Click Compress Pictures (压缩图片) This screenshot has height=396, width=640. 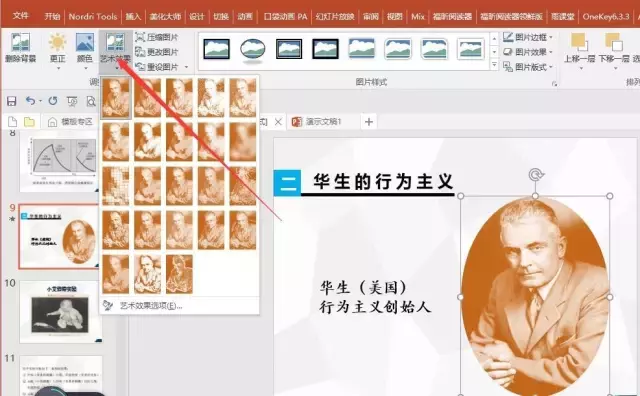pos(158,37)
